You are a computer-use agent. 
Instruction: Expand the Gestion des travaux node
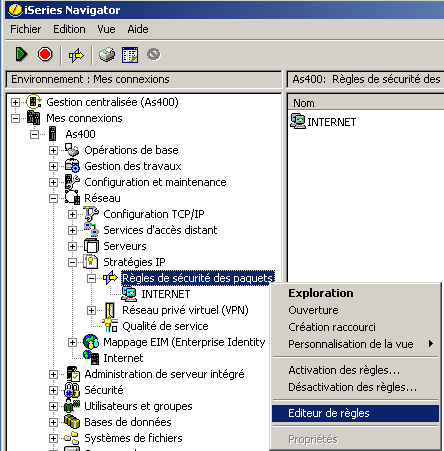point(53,166)
